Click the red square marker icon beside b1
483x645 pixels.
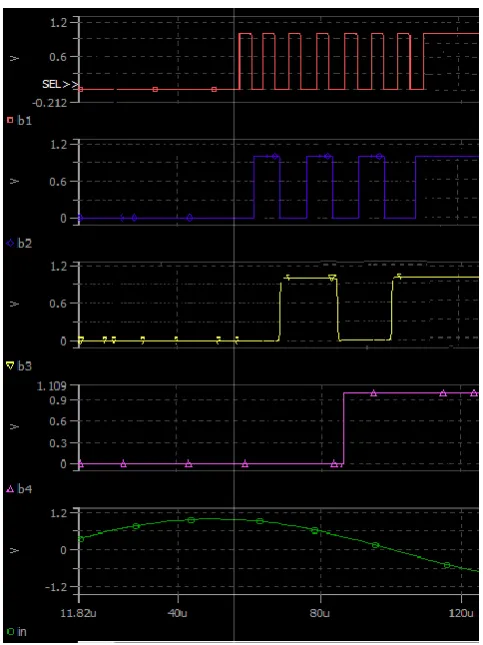pyautogui.click(x=10, y=121)
